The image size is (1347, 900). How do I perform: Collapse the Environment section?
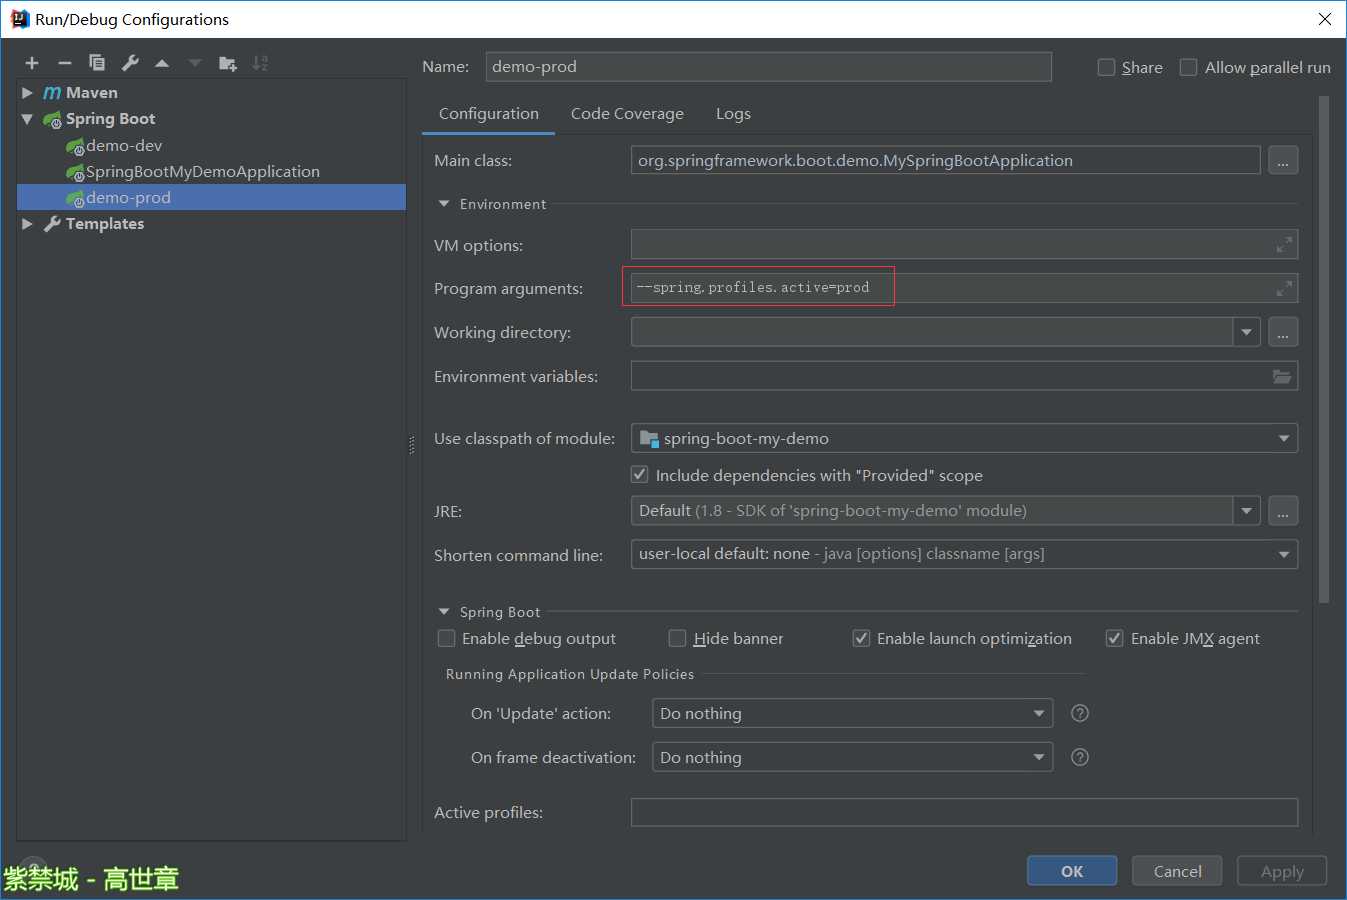pos(444,203)
